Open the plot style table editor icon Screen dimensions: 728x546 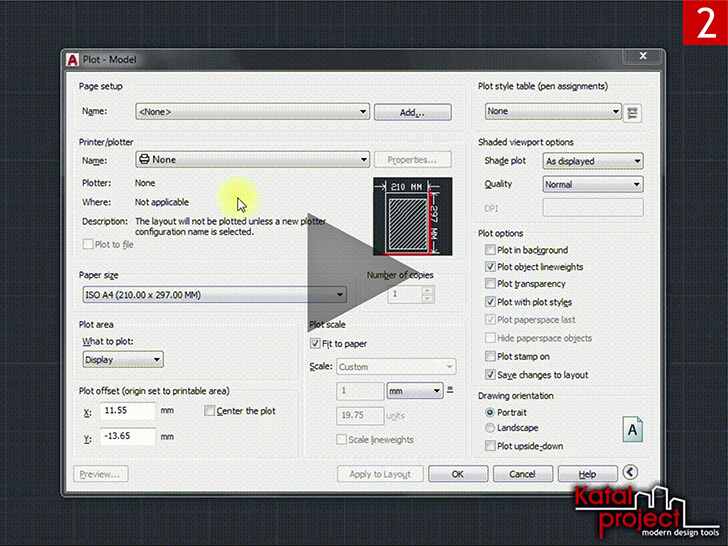click(x=632, y=112)
